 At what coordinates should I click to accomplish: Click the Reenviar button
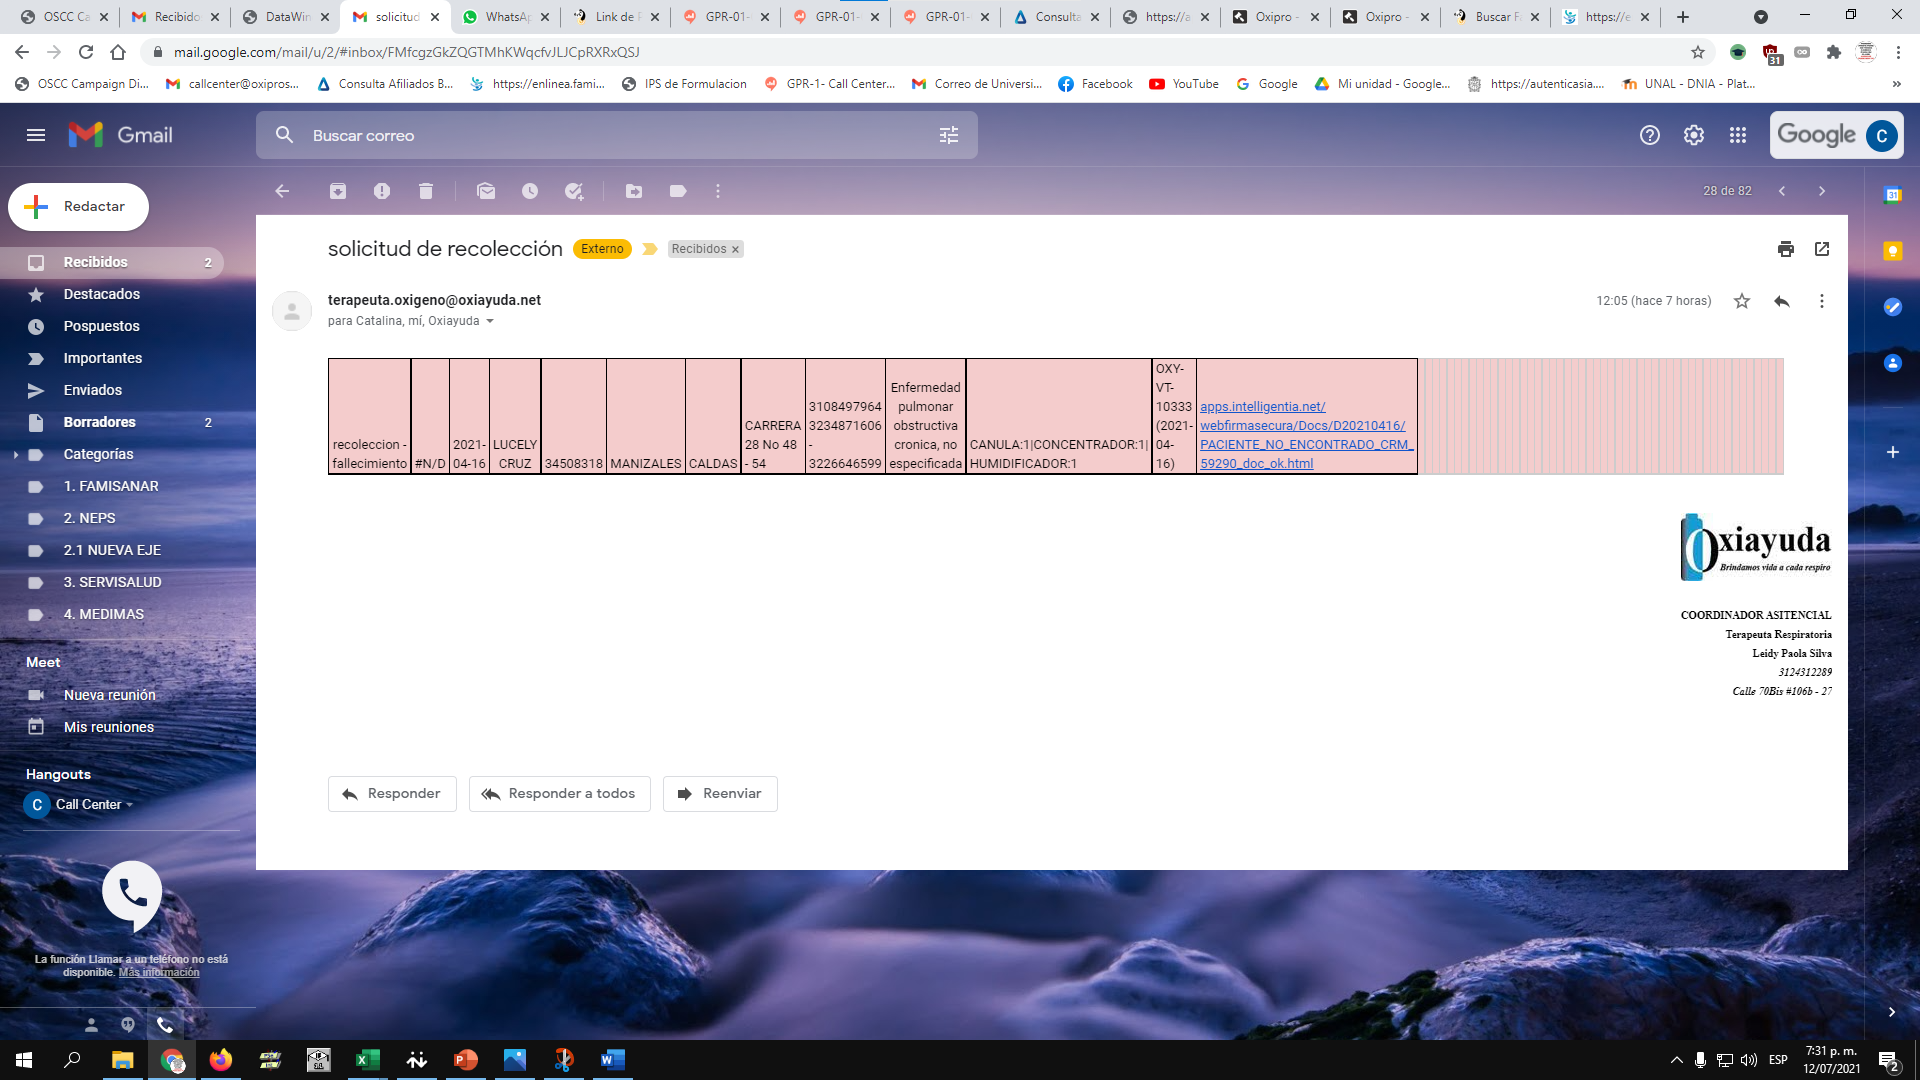(x=720, y=794)
